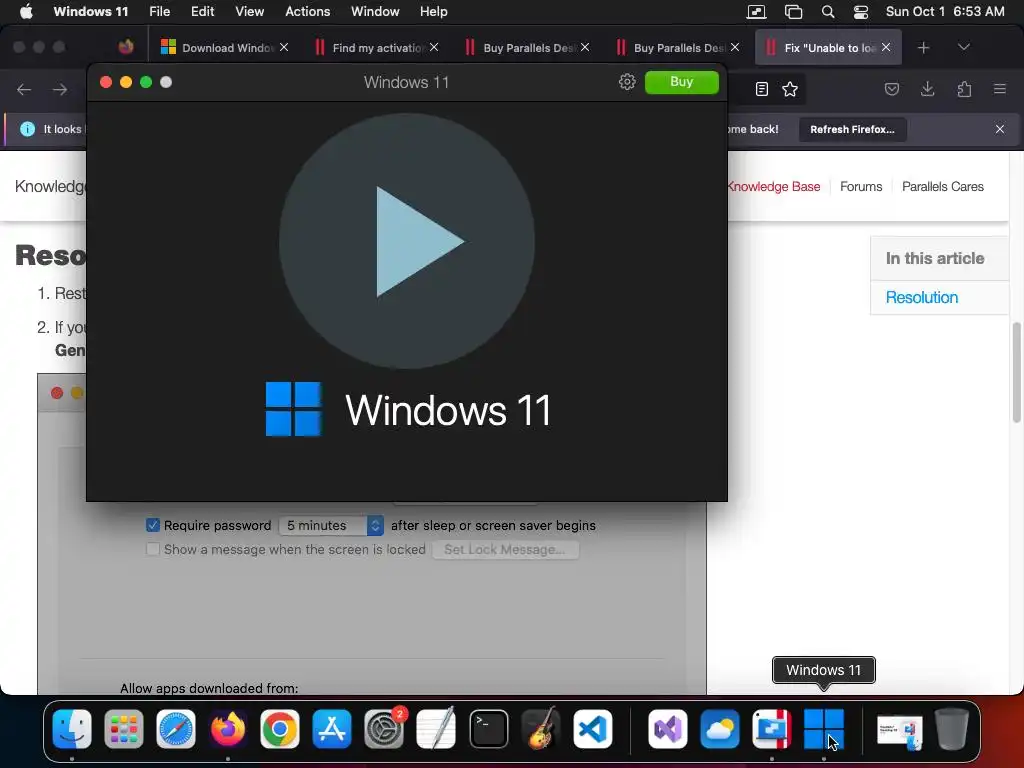The image size is (1024, 768).
Task: Open Firefox Pocket save icon
Action: pyautogui.click(x=891, y=89)
